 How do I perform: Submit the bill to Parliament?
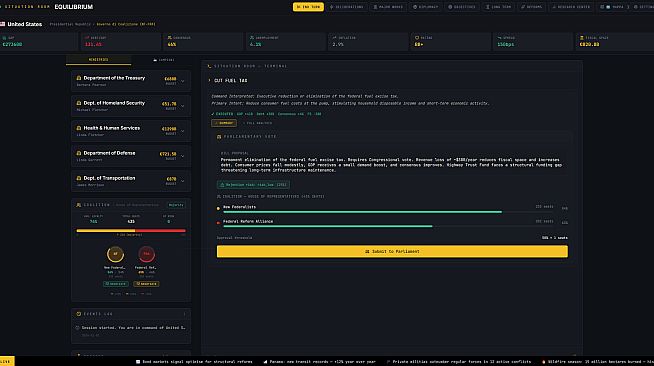[x=392, y=251]
